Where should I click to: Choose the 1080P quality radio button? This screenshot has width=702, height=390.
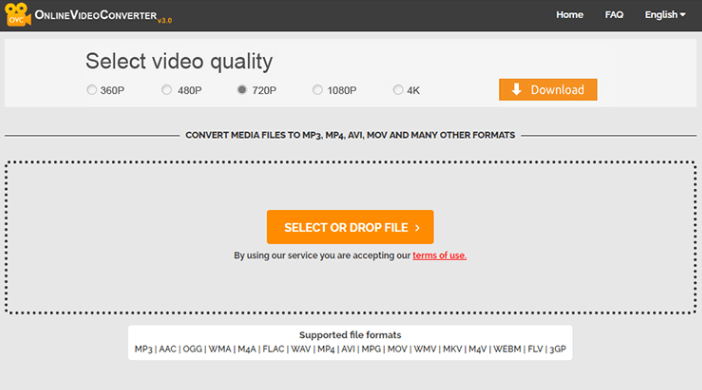[317, 90]
